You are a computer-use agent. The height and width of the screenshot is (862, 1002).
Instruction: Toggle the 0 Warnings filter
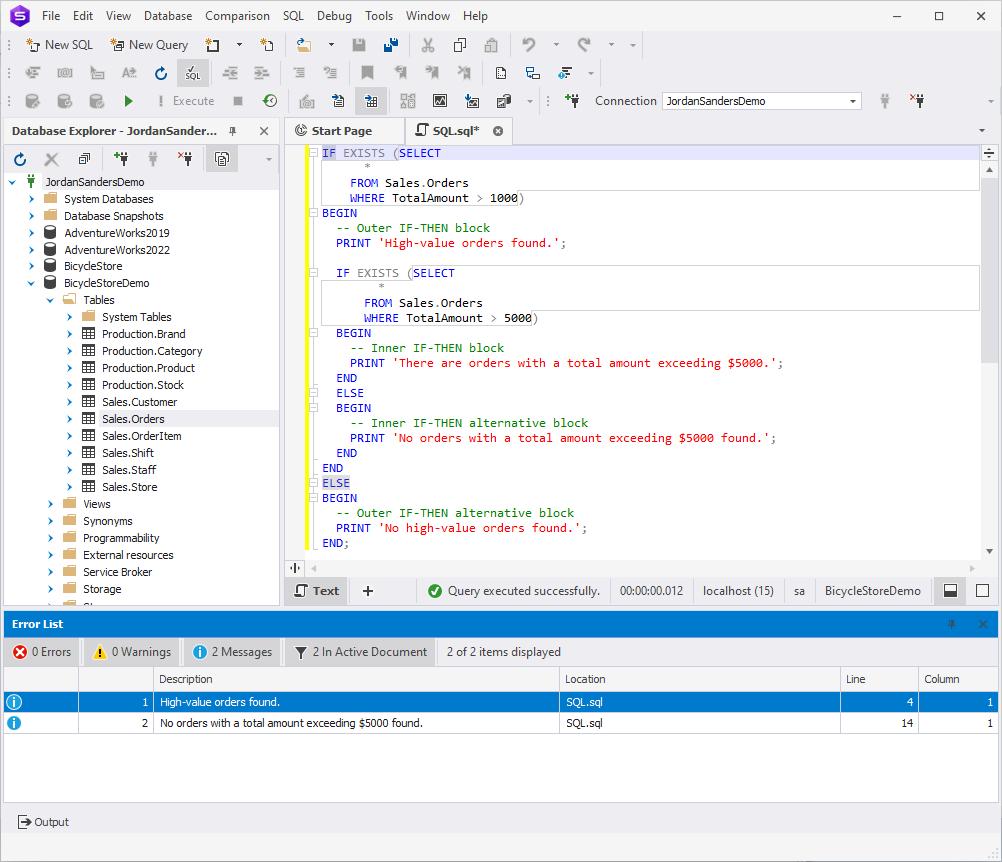coord(132,652)
